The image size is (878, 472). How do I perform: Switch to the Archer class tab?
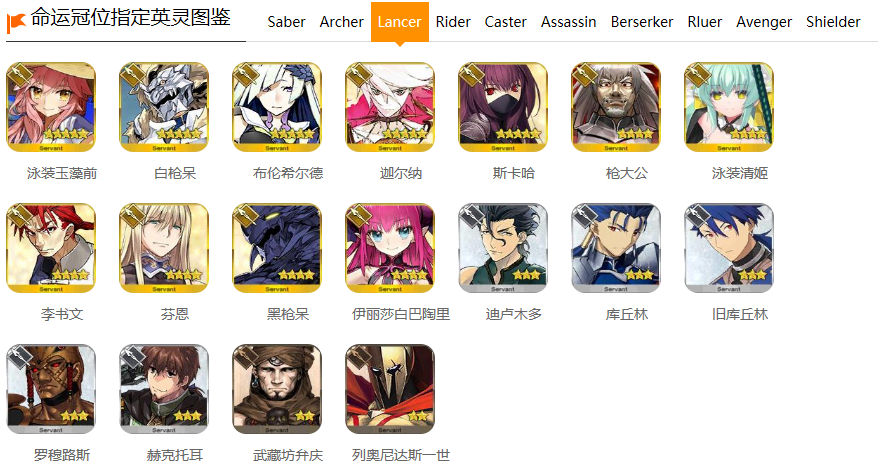pos(342,22)
